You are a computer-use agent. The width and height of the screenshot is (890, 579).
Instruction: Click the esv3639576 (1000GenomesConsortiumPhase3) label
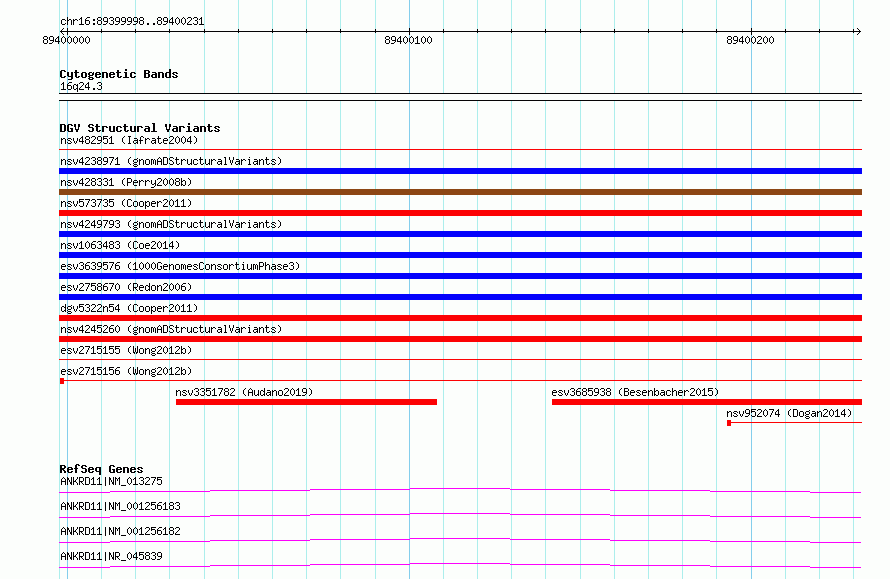pyautogui.click(x=180, y=266)
